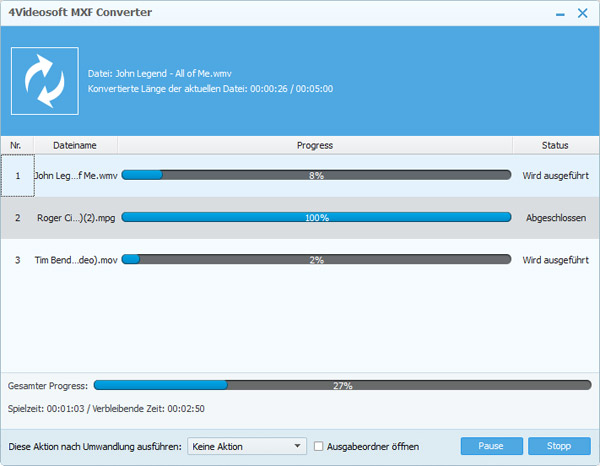Enable the Ausgabeordner öffnen checkbox
600x466 pixels.
[319, 446]
